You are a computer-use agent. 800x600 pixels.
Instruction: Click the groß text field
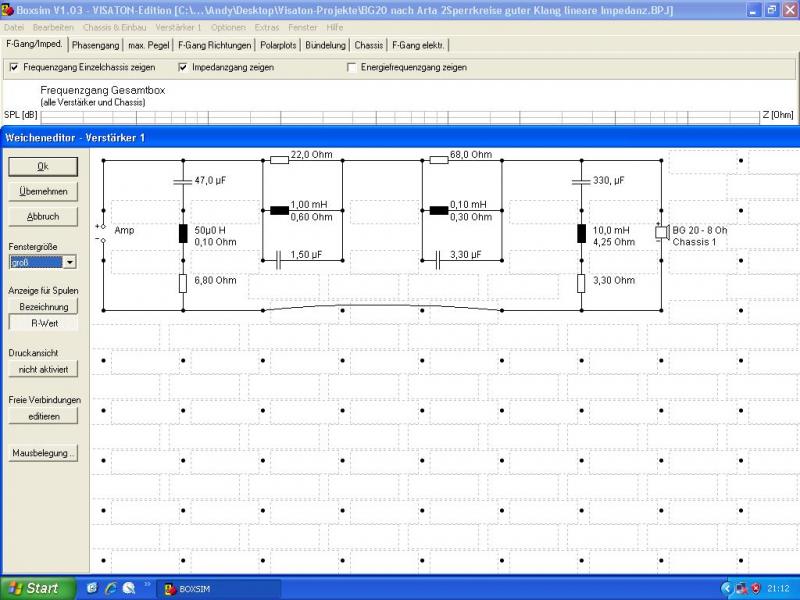coord(36,262)
